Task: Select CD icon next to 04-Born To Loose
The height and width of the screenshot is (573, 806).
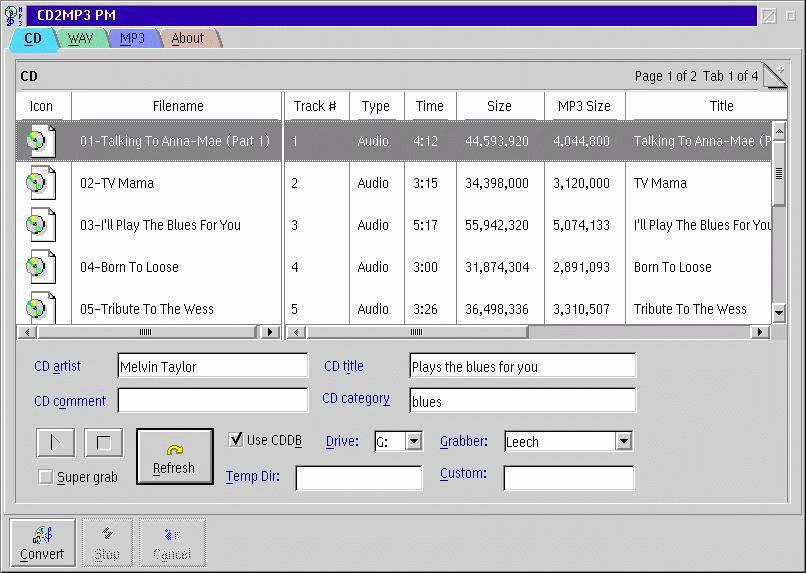Action: tap(41, 267)
